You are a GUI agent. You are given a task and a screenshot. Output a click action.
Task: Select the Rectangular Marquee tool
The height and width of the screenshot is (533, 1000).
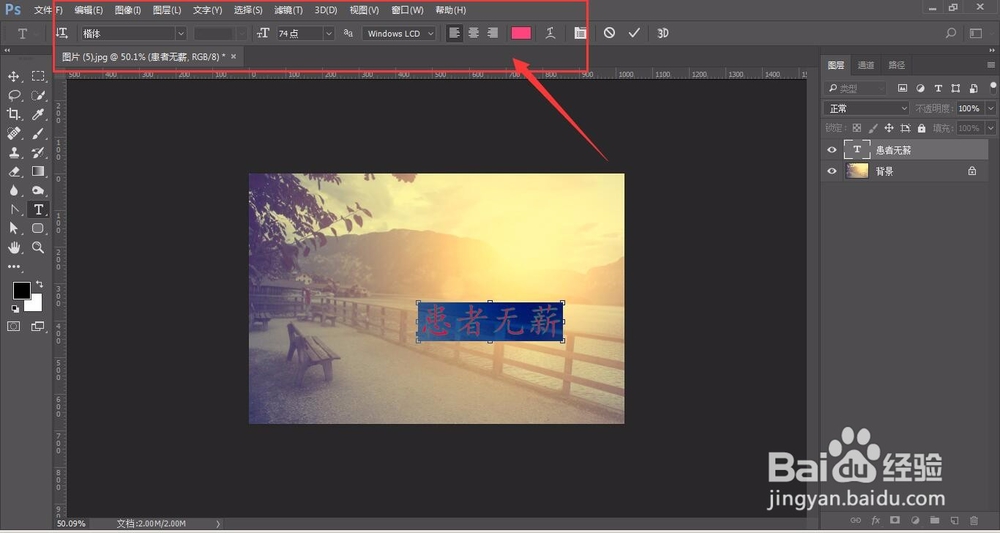(x=38, y=77)
